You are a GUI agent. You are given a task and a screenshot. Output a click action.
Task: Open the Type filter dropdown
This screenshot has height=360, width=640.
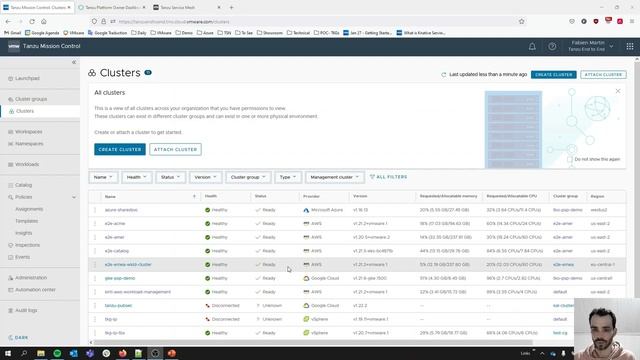288,177
